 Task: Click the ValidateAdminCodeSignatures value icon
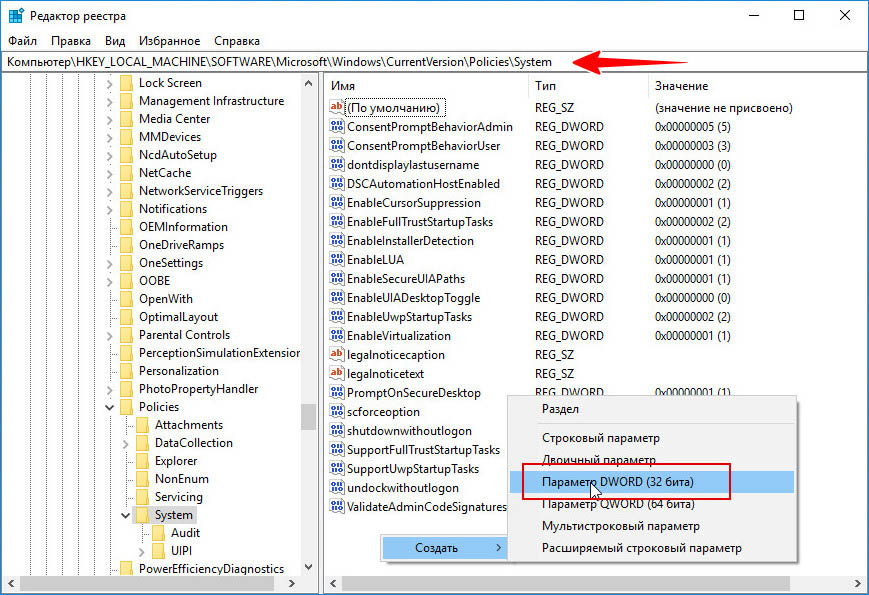(x=336, y=506)
